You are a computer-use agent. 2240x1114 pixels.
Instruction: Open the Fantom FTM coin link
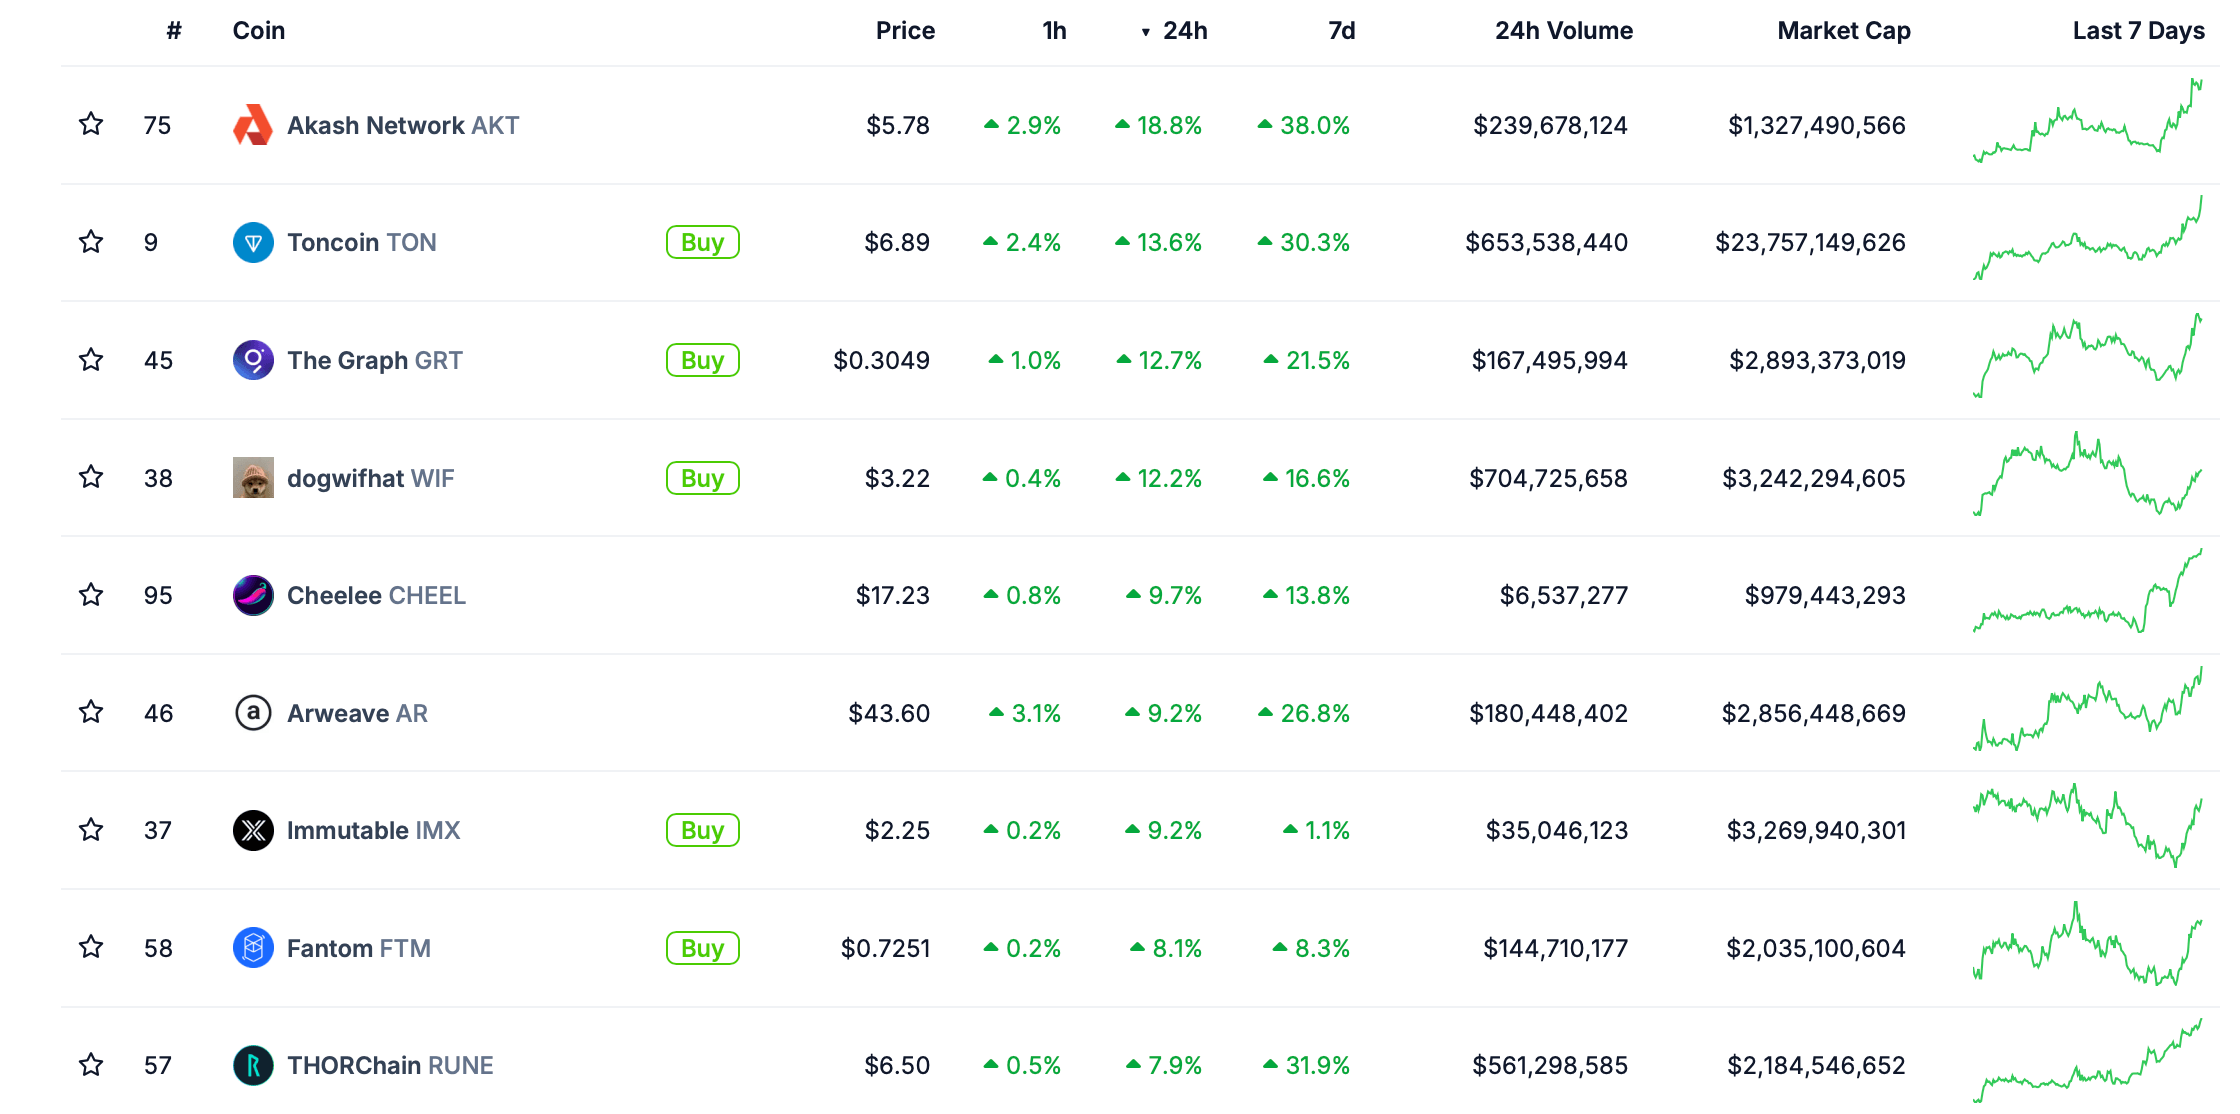(x=359, y=948)
